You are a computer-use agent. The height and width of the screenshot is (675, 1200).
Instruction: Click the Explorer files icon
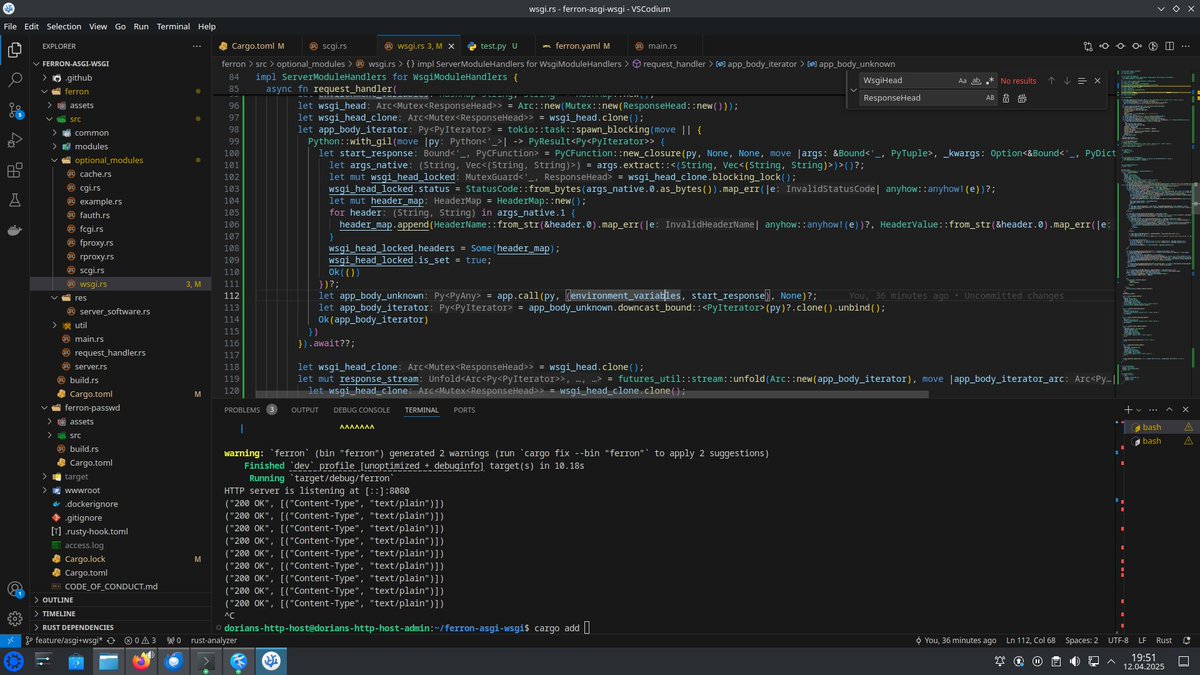click(15, 49)
